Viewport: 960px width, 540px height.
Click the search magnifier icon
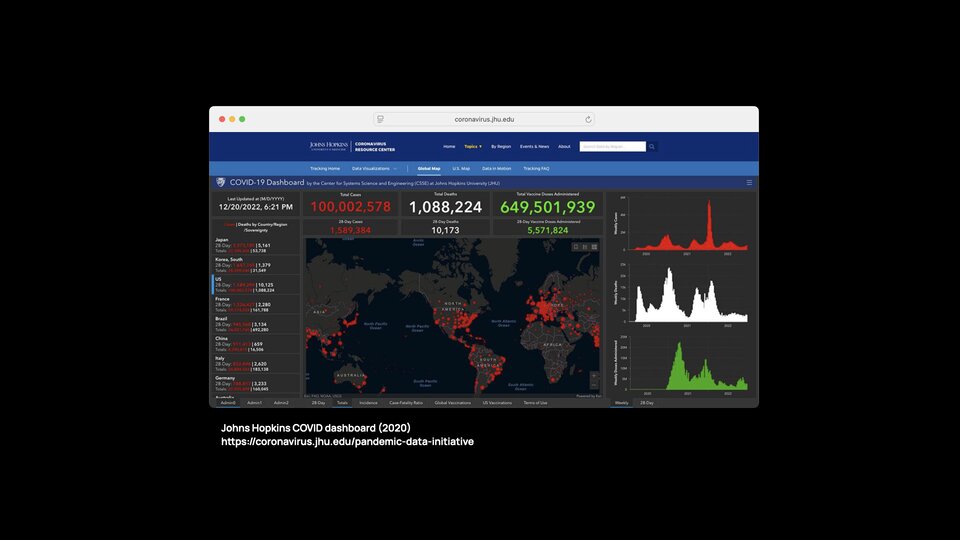(x=652, y=147)
